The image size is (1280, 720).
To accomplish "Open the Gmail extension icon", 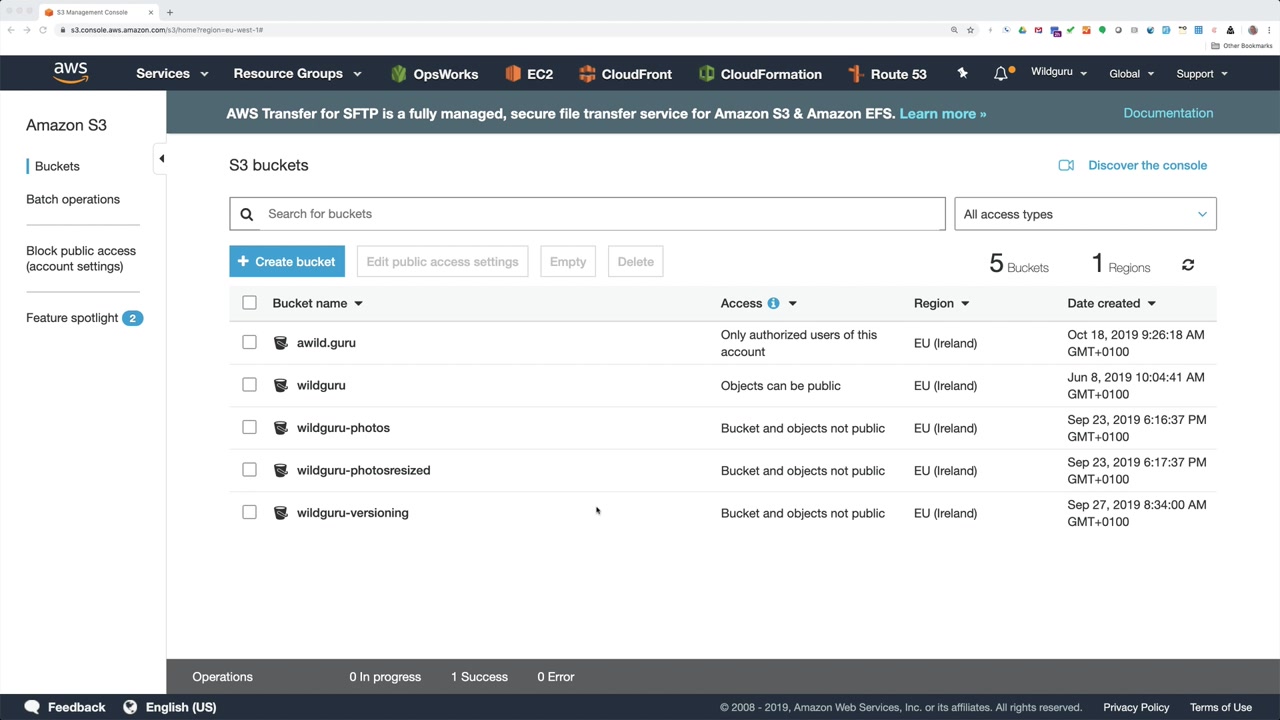I will (x=1038, y=30).
